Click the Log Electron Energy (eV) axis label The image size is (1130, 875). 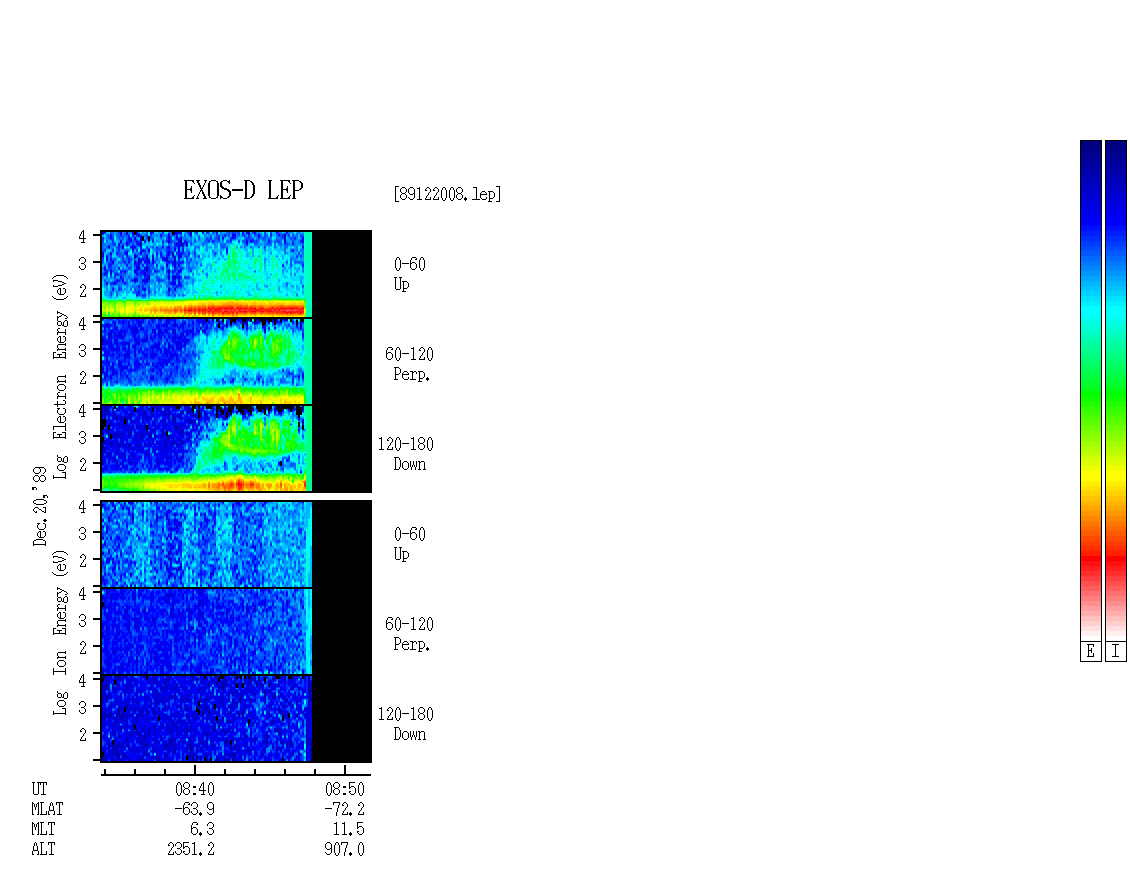60,376
